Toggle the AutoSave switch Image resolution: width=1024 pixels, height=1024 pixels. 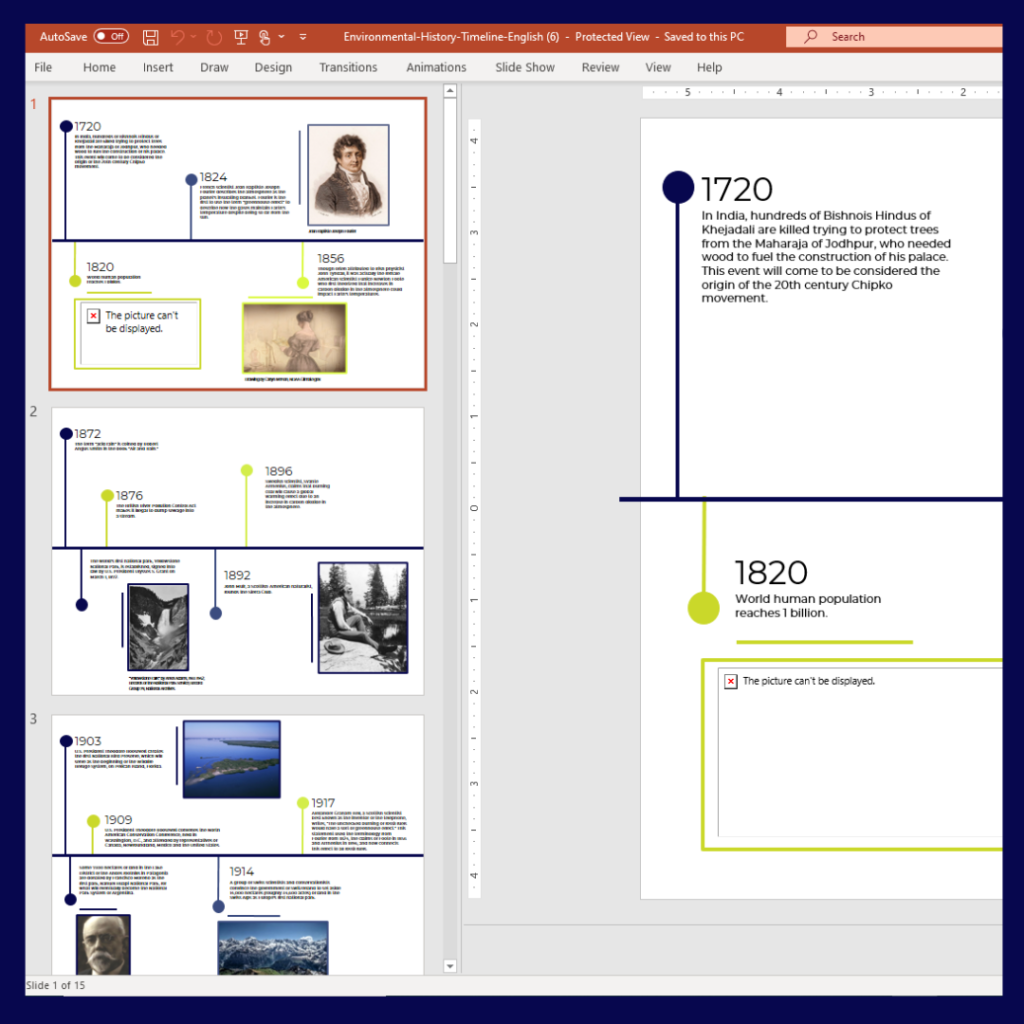(x=111, y=37)
